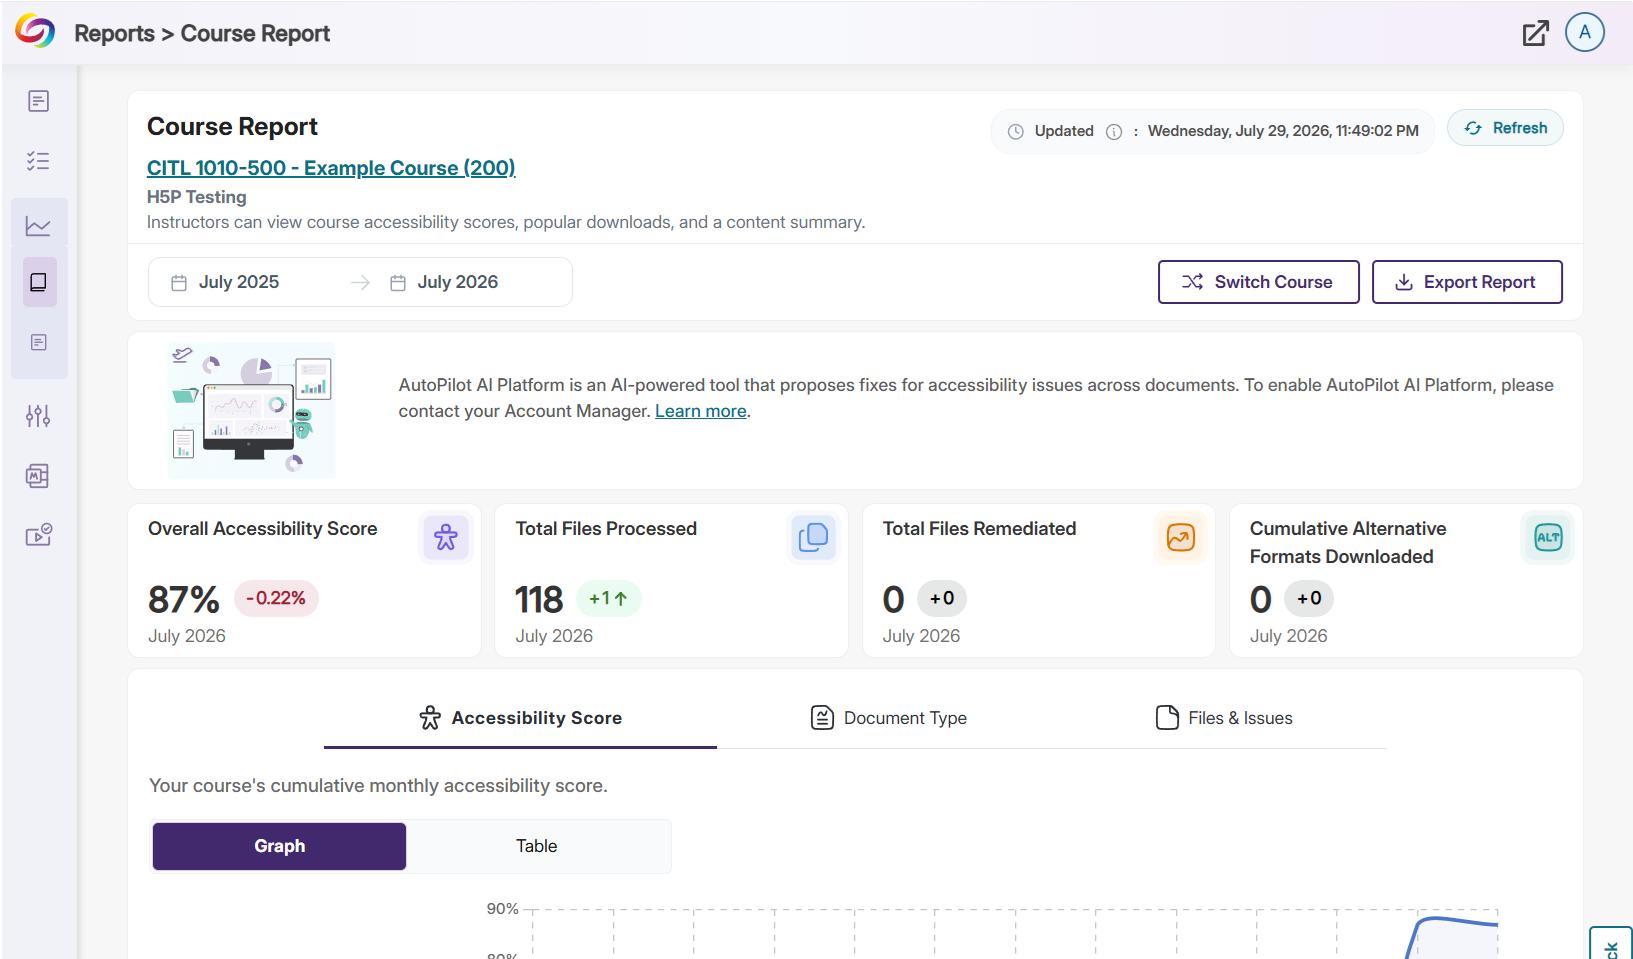Open the sliders settings icon in sidebar
This screenshot has height=959, width=1633.
point(38,416)
